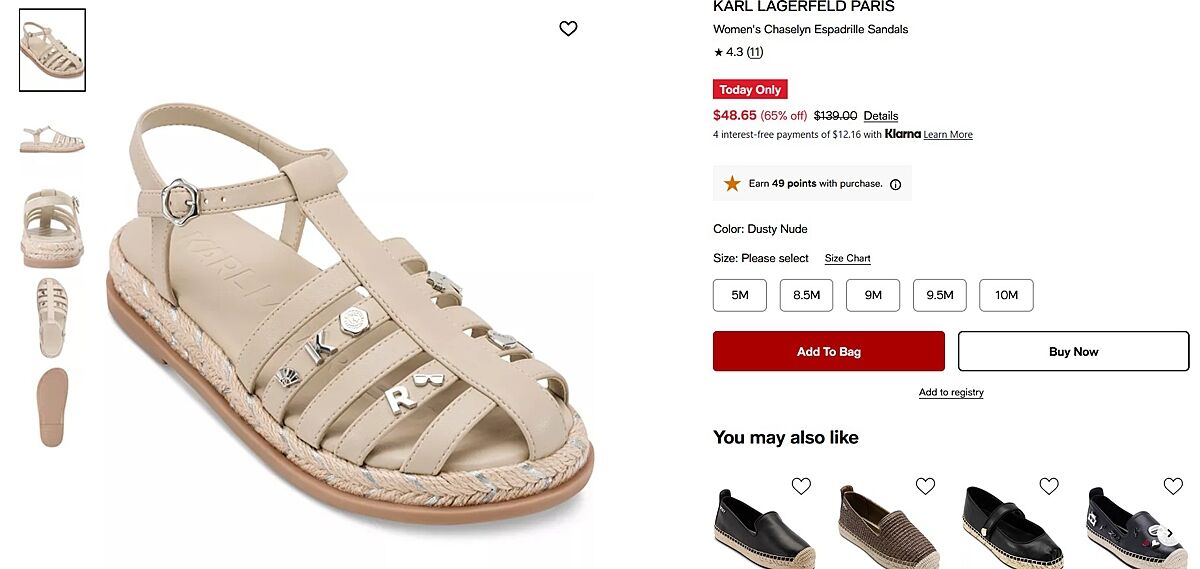This screenshot has height=569, width=1200.
Task: Pick size 9.5M
Action: [x=940, y=295]
